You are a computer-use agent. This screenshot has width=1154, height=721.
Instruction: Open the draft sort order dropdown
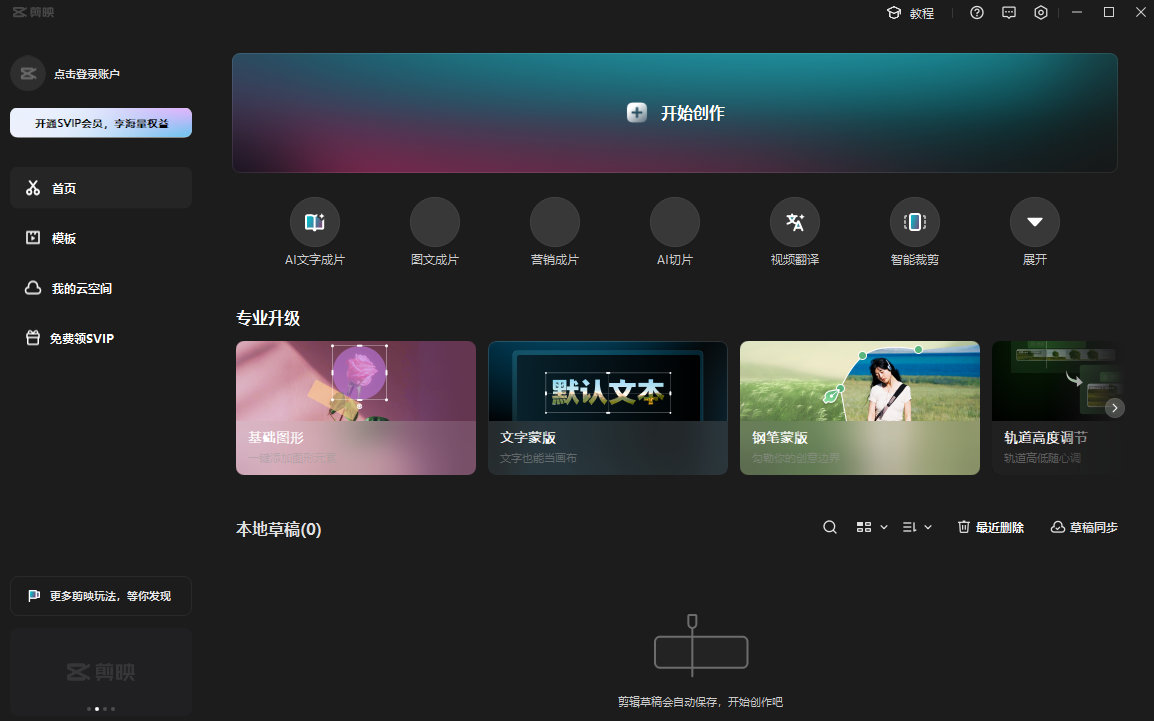coord(916,526)
